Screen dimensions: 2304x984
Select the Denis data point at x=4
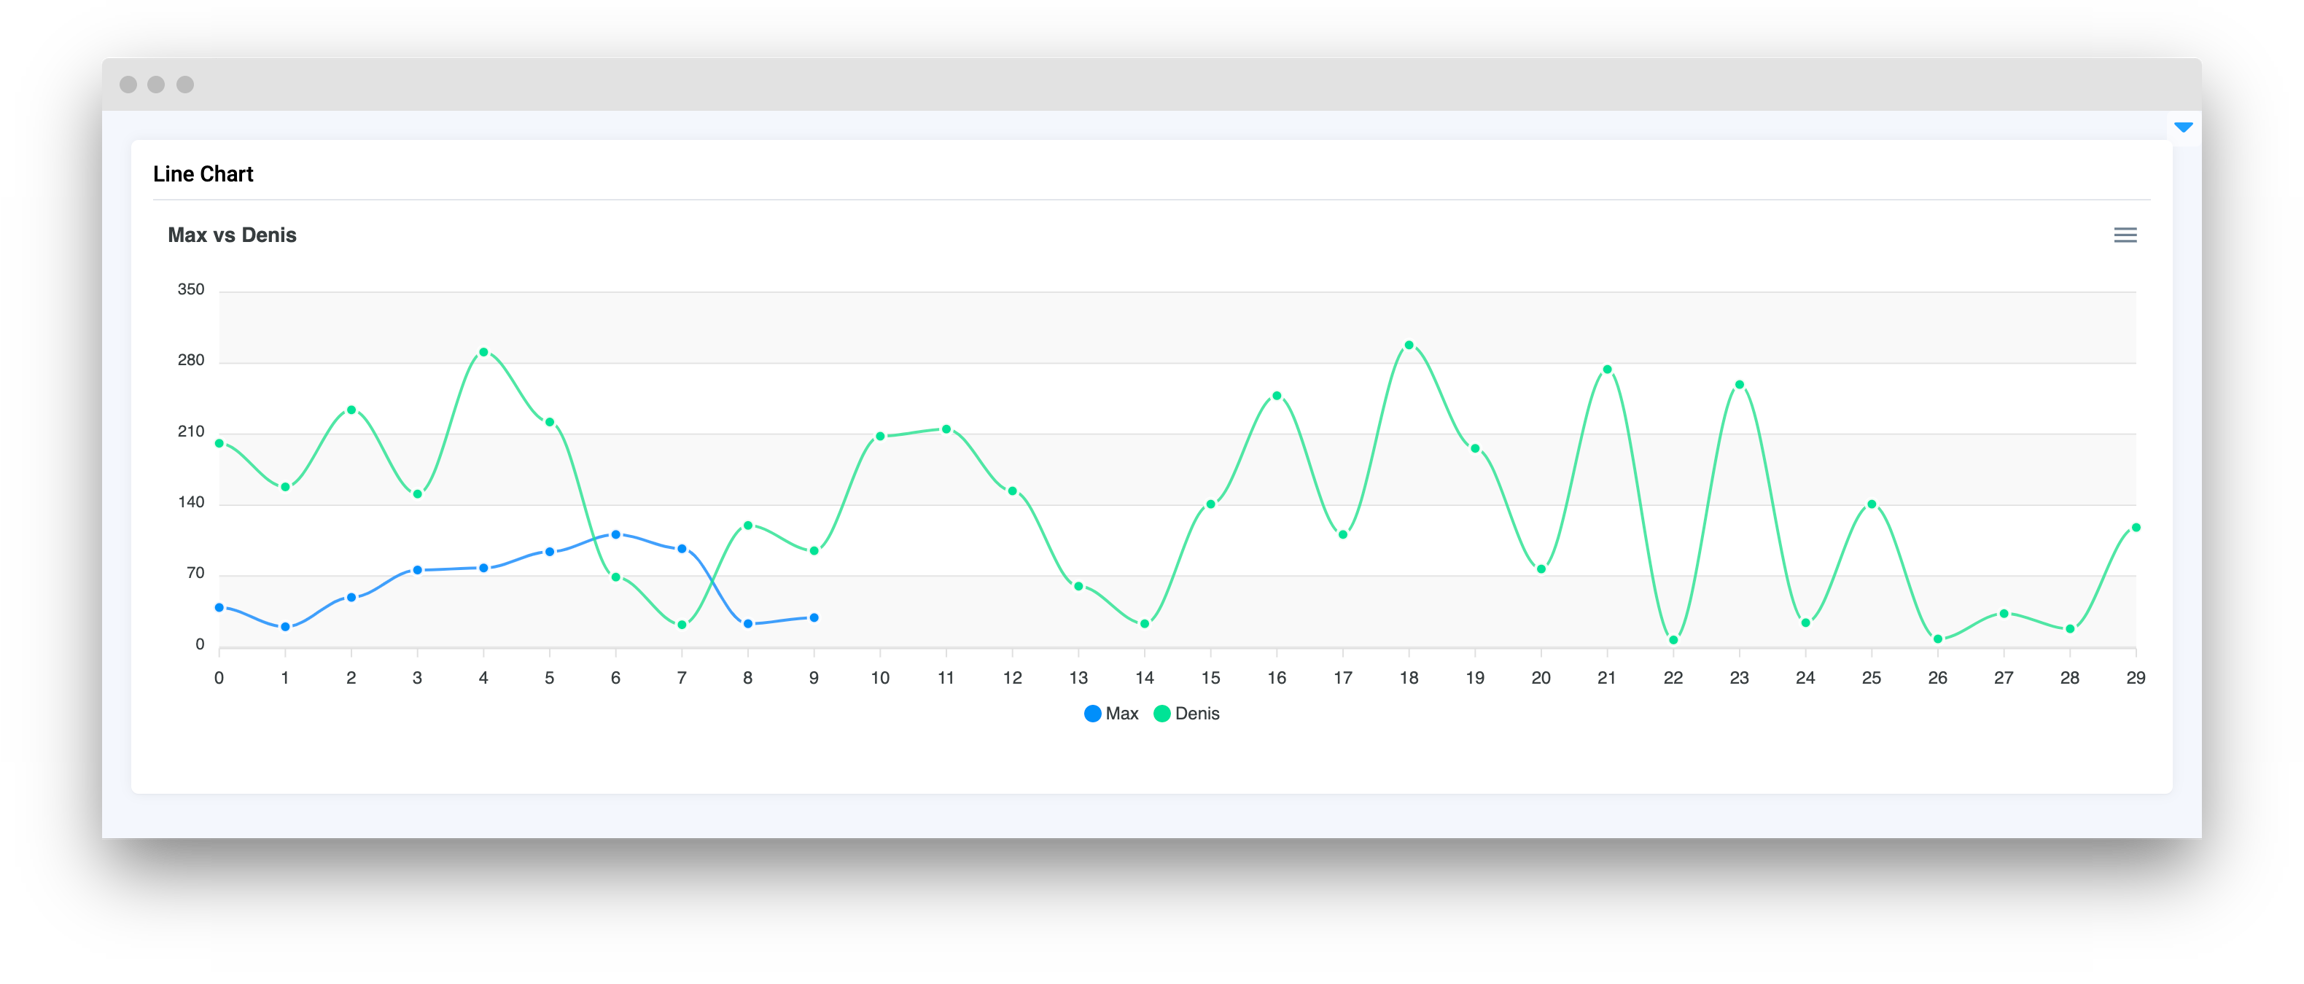pos(484,352)
